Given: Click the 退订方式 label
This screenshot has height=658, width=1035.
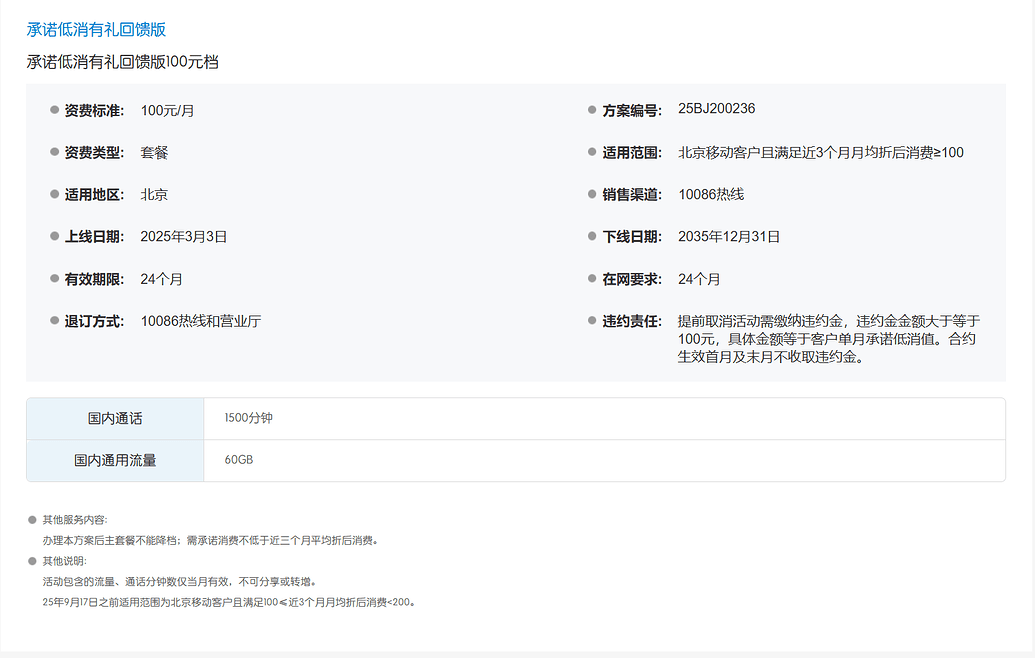Looking at the screenshot, I should click(94, 321).
